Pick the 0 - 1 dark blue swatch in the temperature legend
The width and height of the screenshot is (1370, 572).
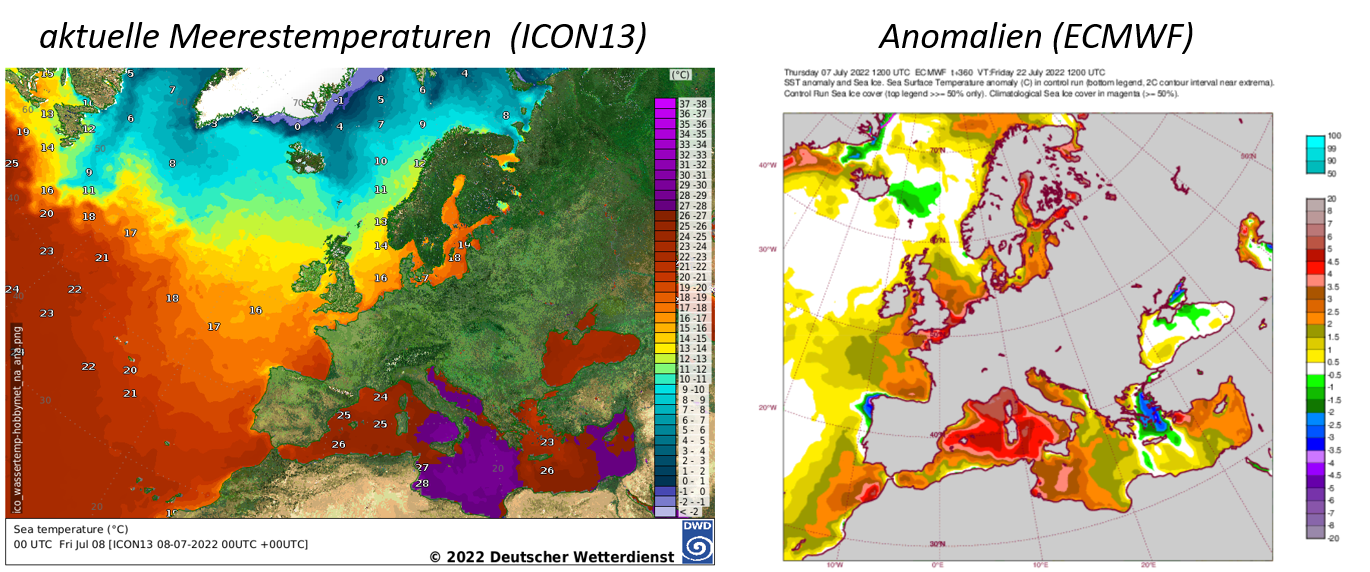pyautogui.click(x=666, y=480)
